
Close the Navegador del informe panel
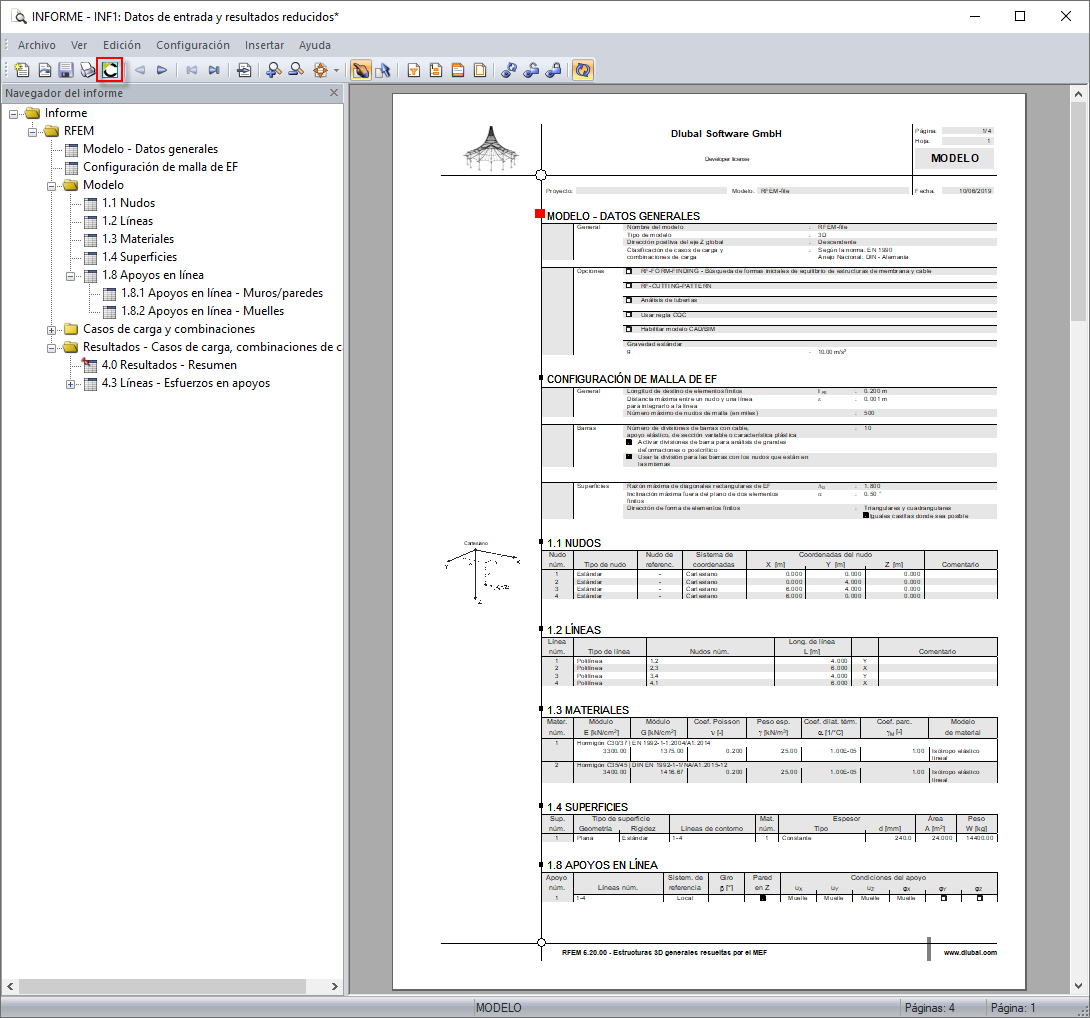click(334, 92)
